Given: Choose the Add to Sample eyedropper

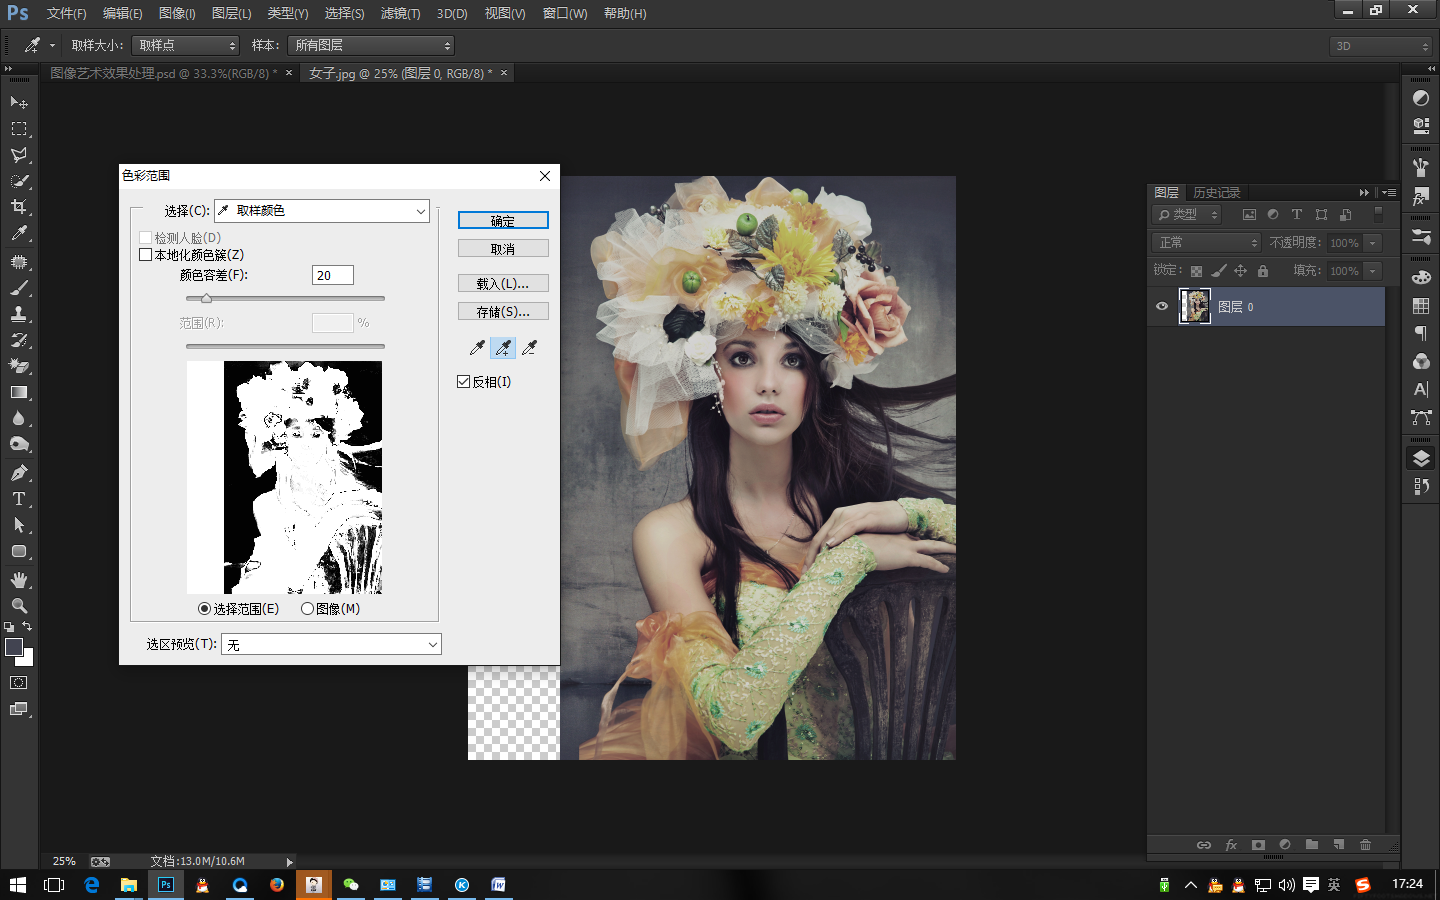Looking at the screenshot, I should click(x=503, y=348).
